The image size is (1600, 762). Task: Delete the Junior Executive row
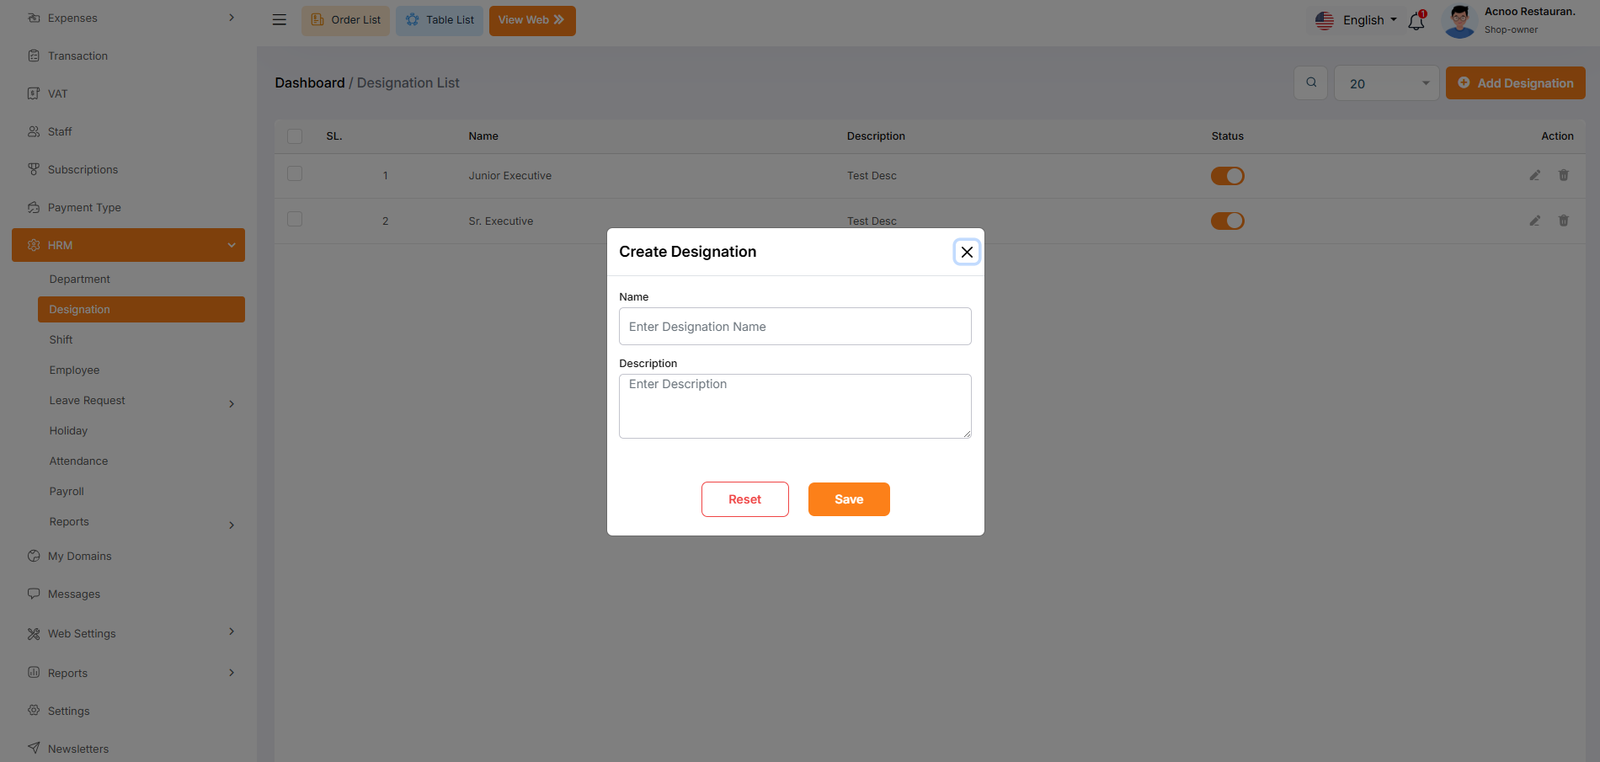(1563, 176)
